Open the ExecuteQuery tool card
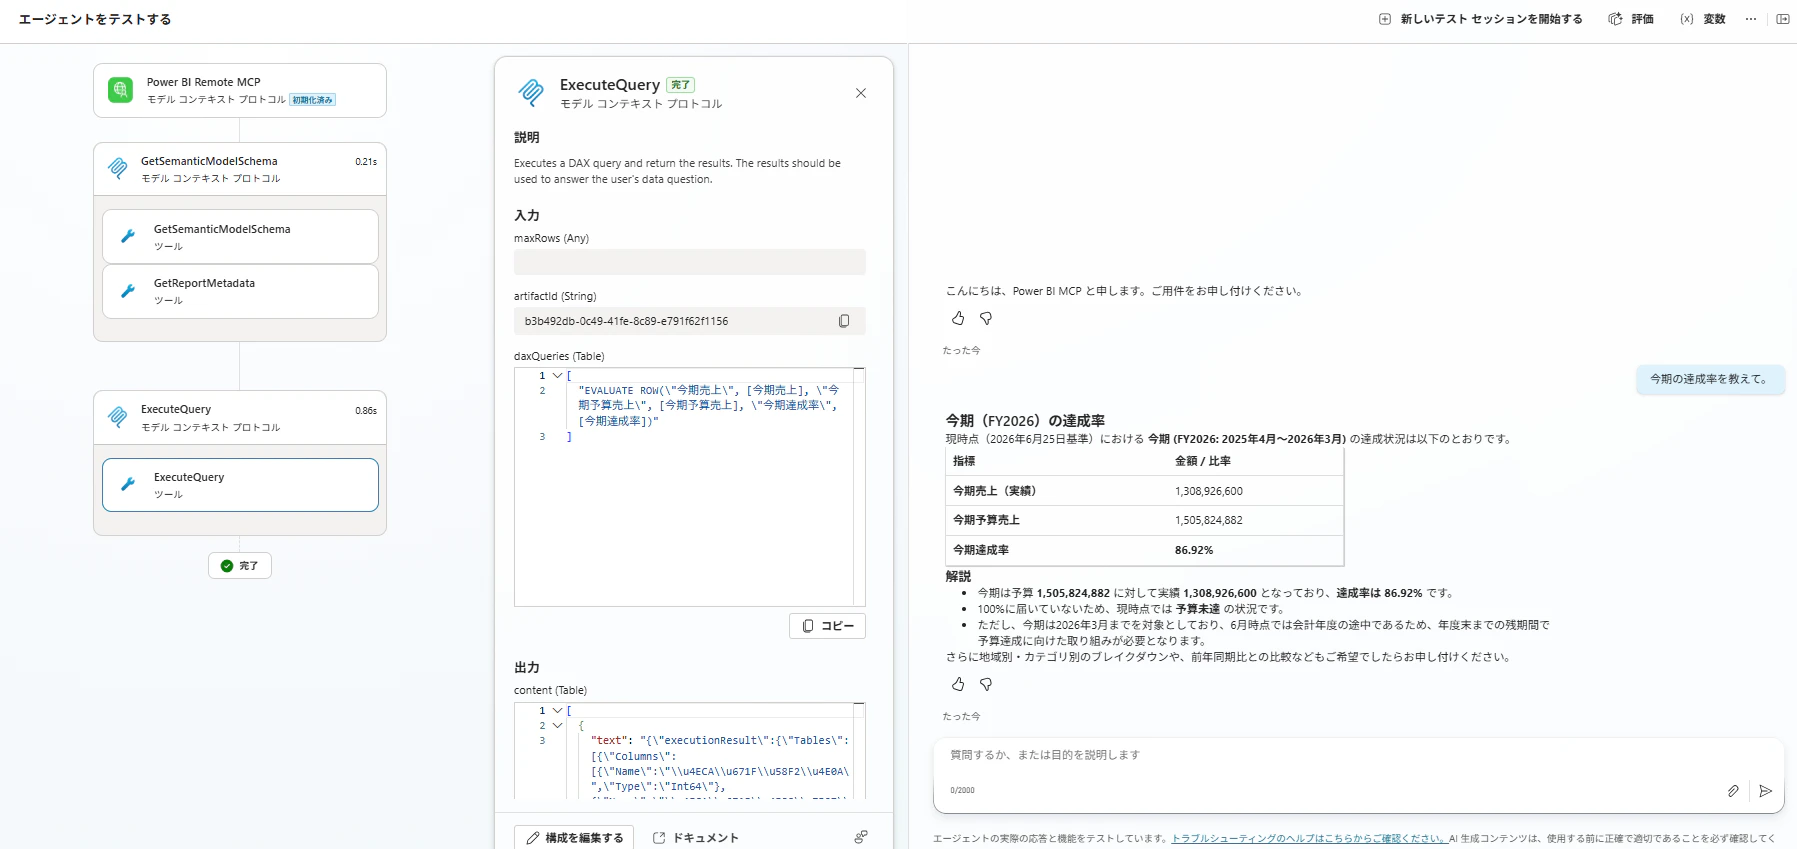The width and height of the screenshot is (1797, 849). 240,485
